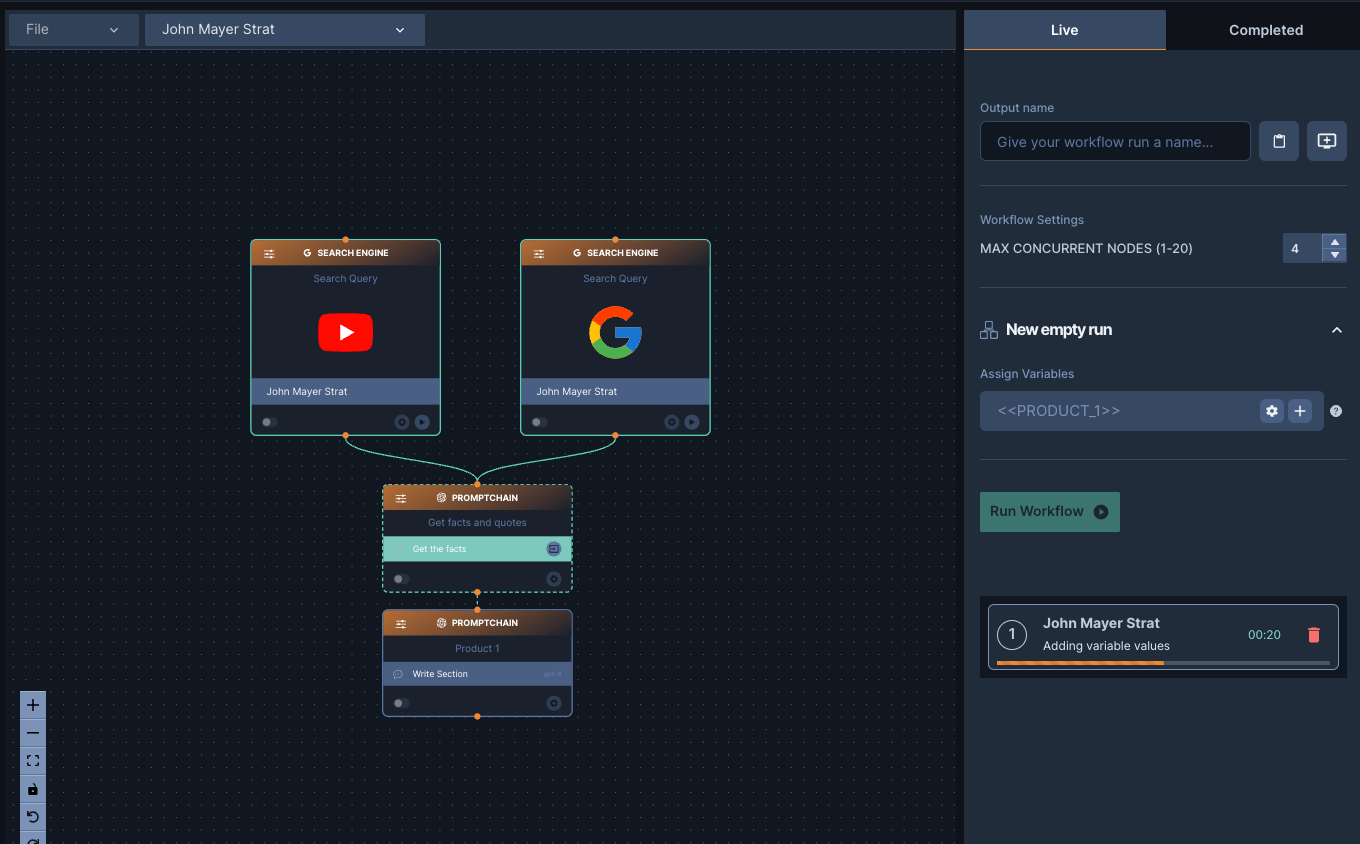The image size is (1360, 844).
Task: Click the plus icon next to PRODUCT_1 variable
Action: click(x=1300, y=411)
